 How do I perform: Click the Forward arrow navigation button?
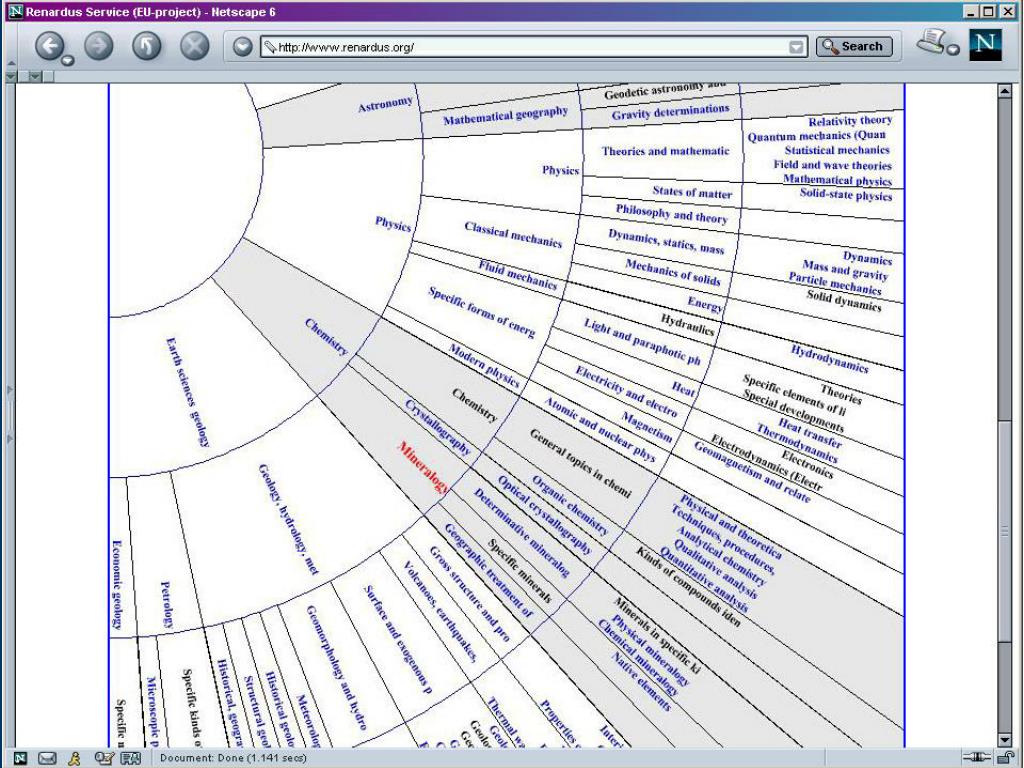tap(99, 46)
